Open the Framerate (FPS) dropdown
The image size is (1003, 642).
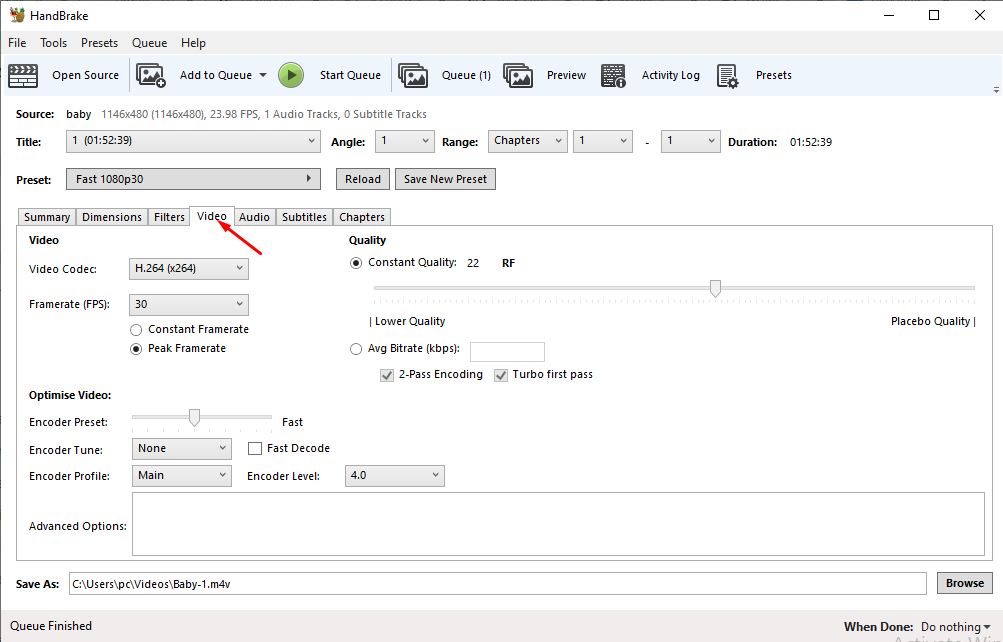[189, 304]
